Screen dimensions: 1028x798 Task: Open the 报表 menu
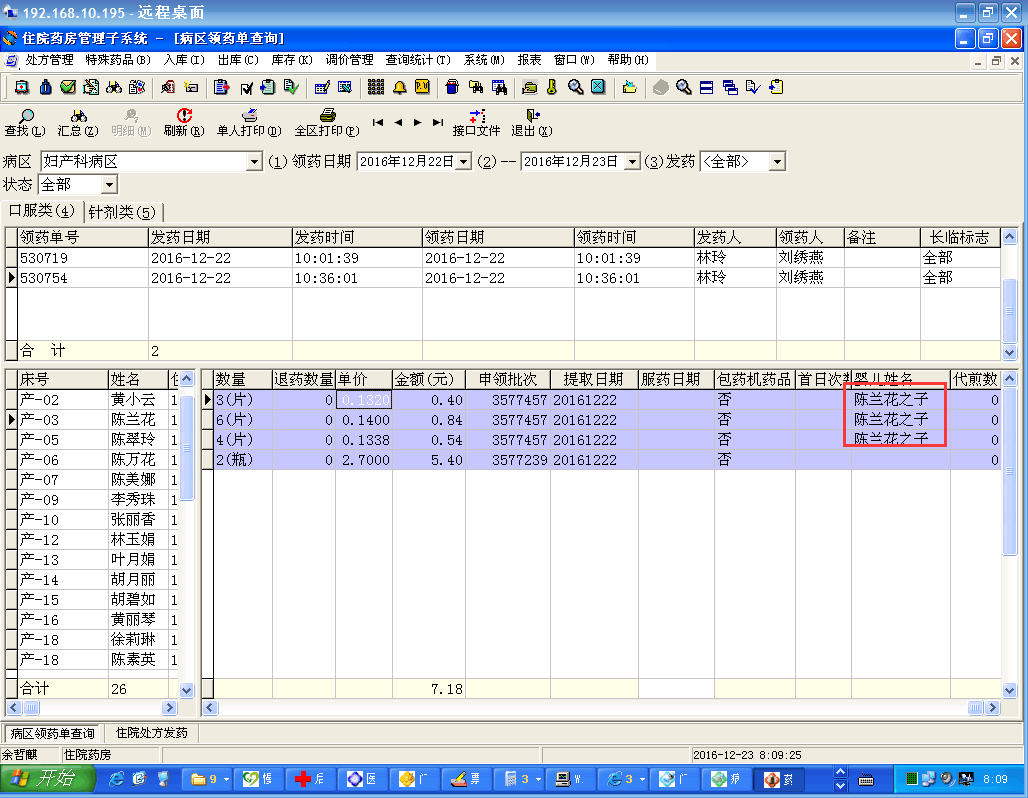530,60
